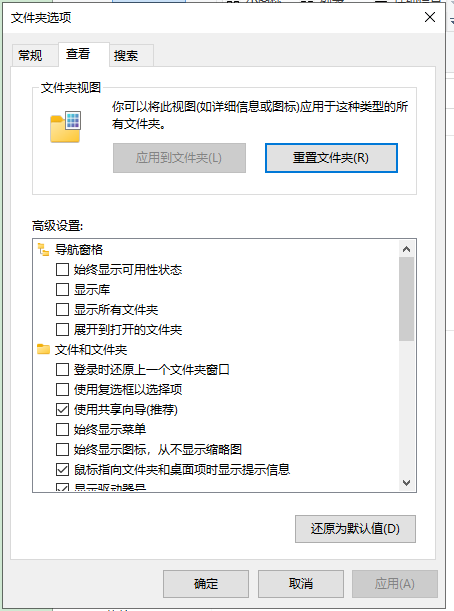Open the 搜索 tab
The height and width of the screenshot is (611, 454).
[x=126, y=55]
